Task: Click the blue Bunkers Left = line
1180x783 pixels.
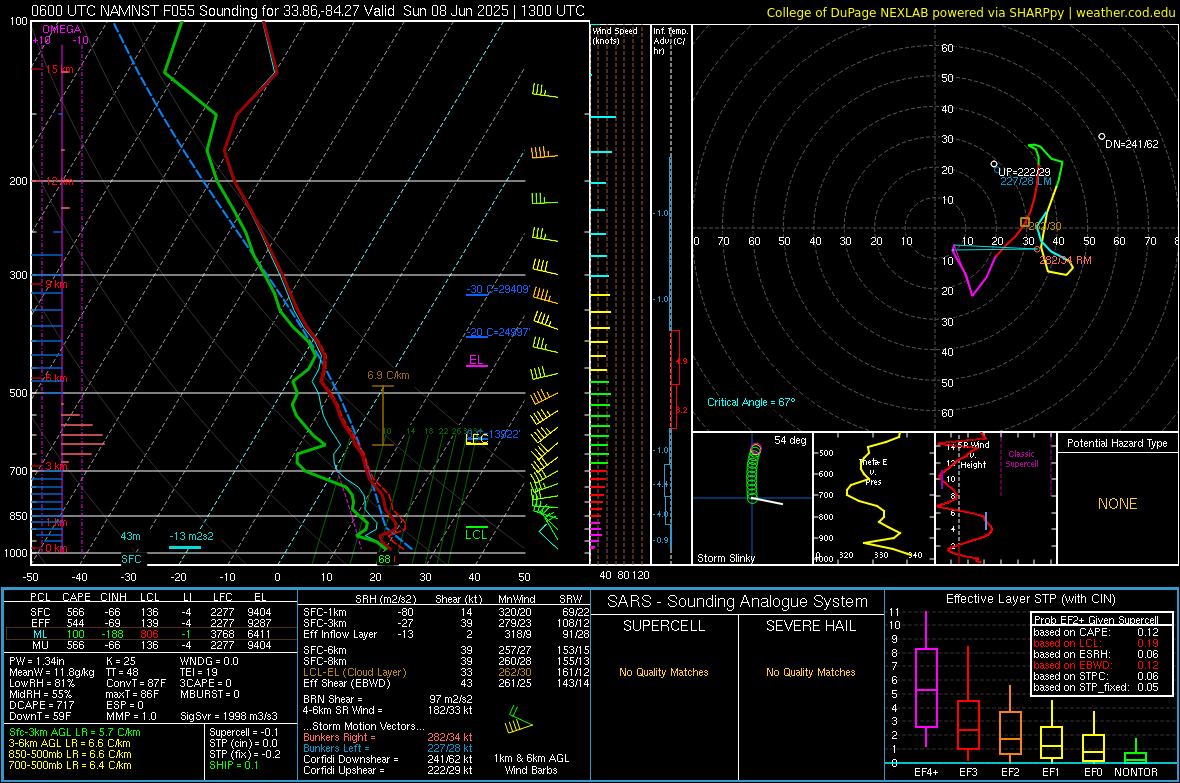Action: coord(388,748)
